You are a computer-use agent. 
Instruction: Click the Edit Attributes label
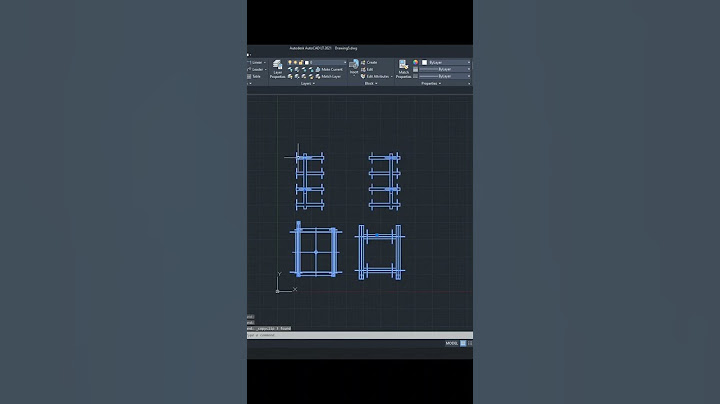[378, 76]
